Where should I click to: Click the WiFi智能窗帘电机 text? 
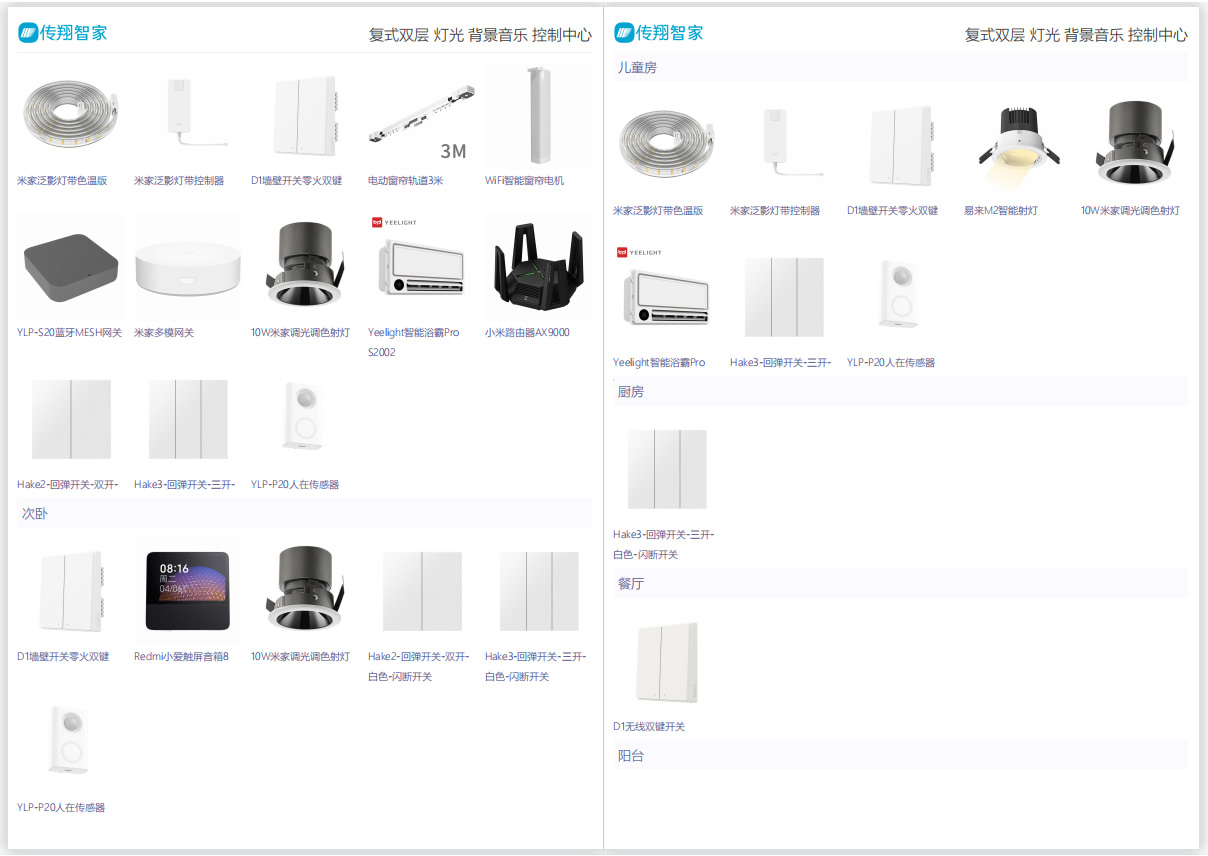coord(524,181)
